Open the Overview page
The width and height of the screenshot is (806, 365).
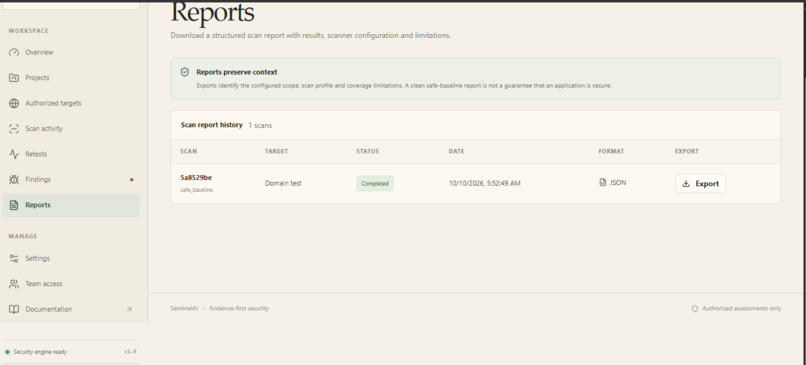[x=70, y=52]
